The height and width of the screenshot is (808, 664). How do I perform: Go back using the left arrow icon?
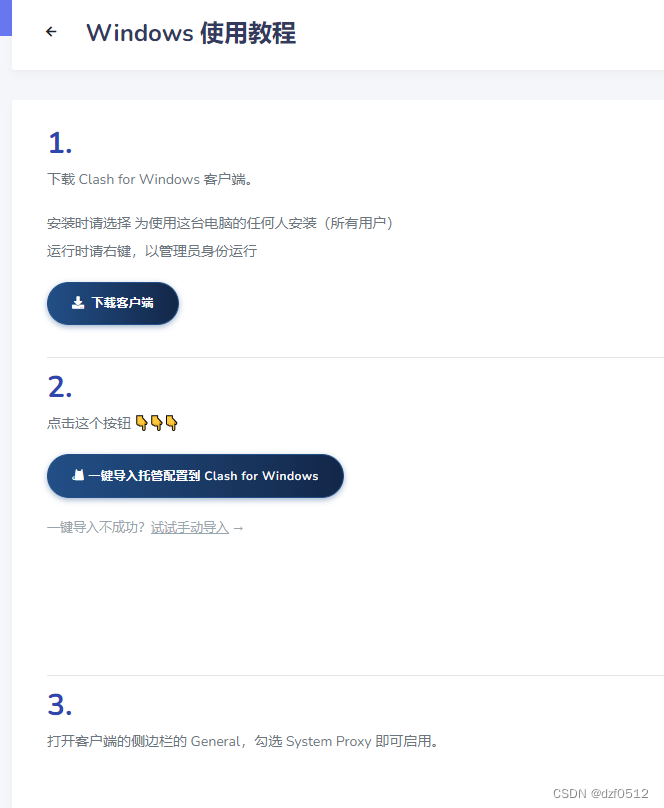(x=51, y=32)
